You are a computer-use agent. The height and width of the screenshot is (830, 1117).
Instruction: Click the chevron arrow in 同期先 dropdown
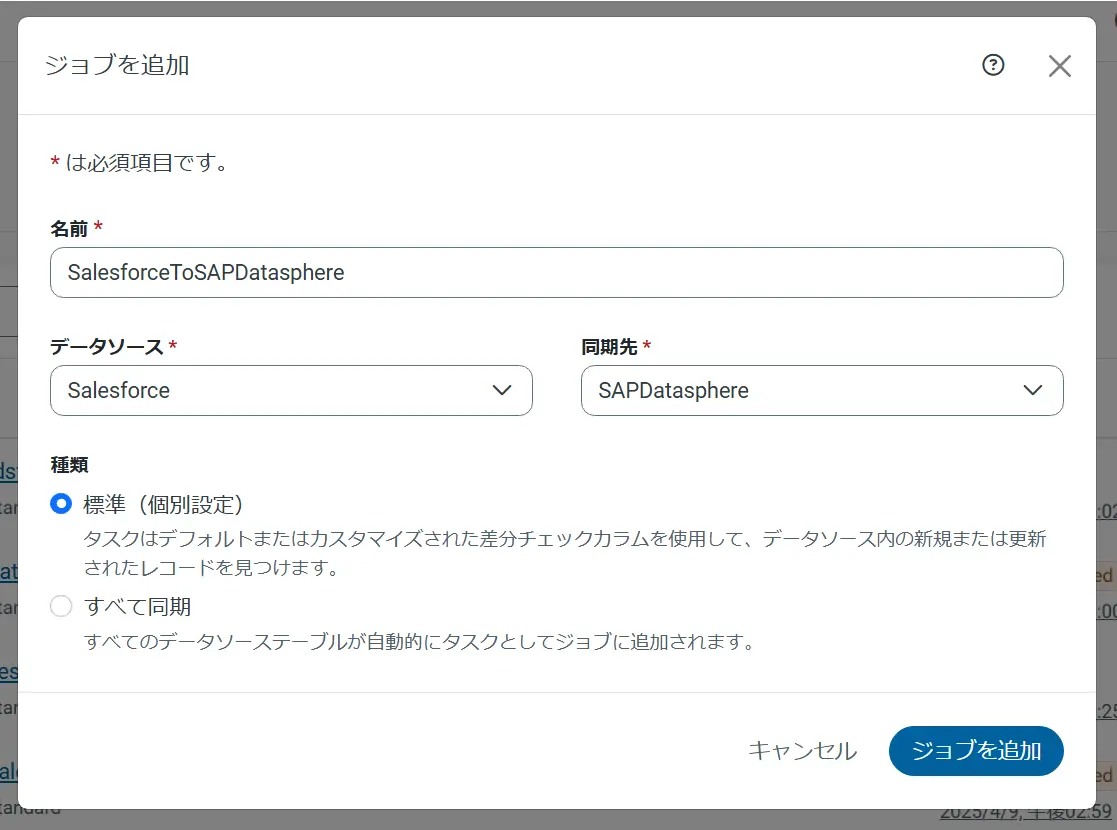(x=1033, y=390)
